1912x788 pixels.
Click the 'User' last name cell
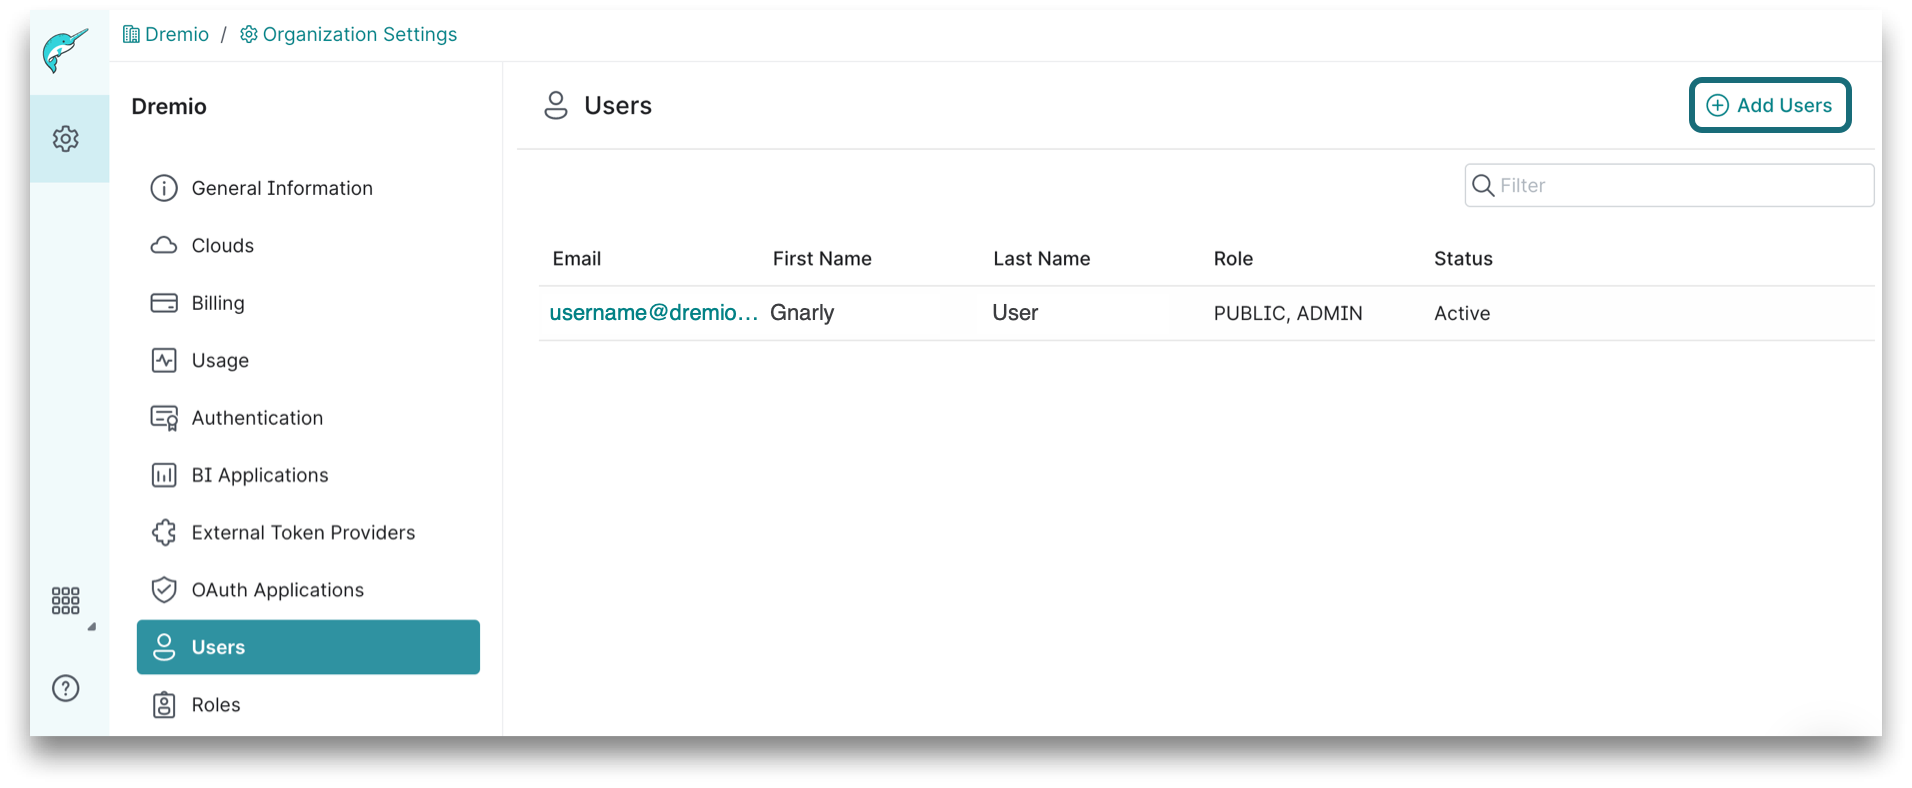point(1015,313)
